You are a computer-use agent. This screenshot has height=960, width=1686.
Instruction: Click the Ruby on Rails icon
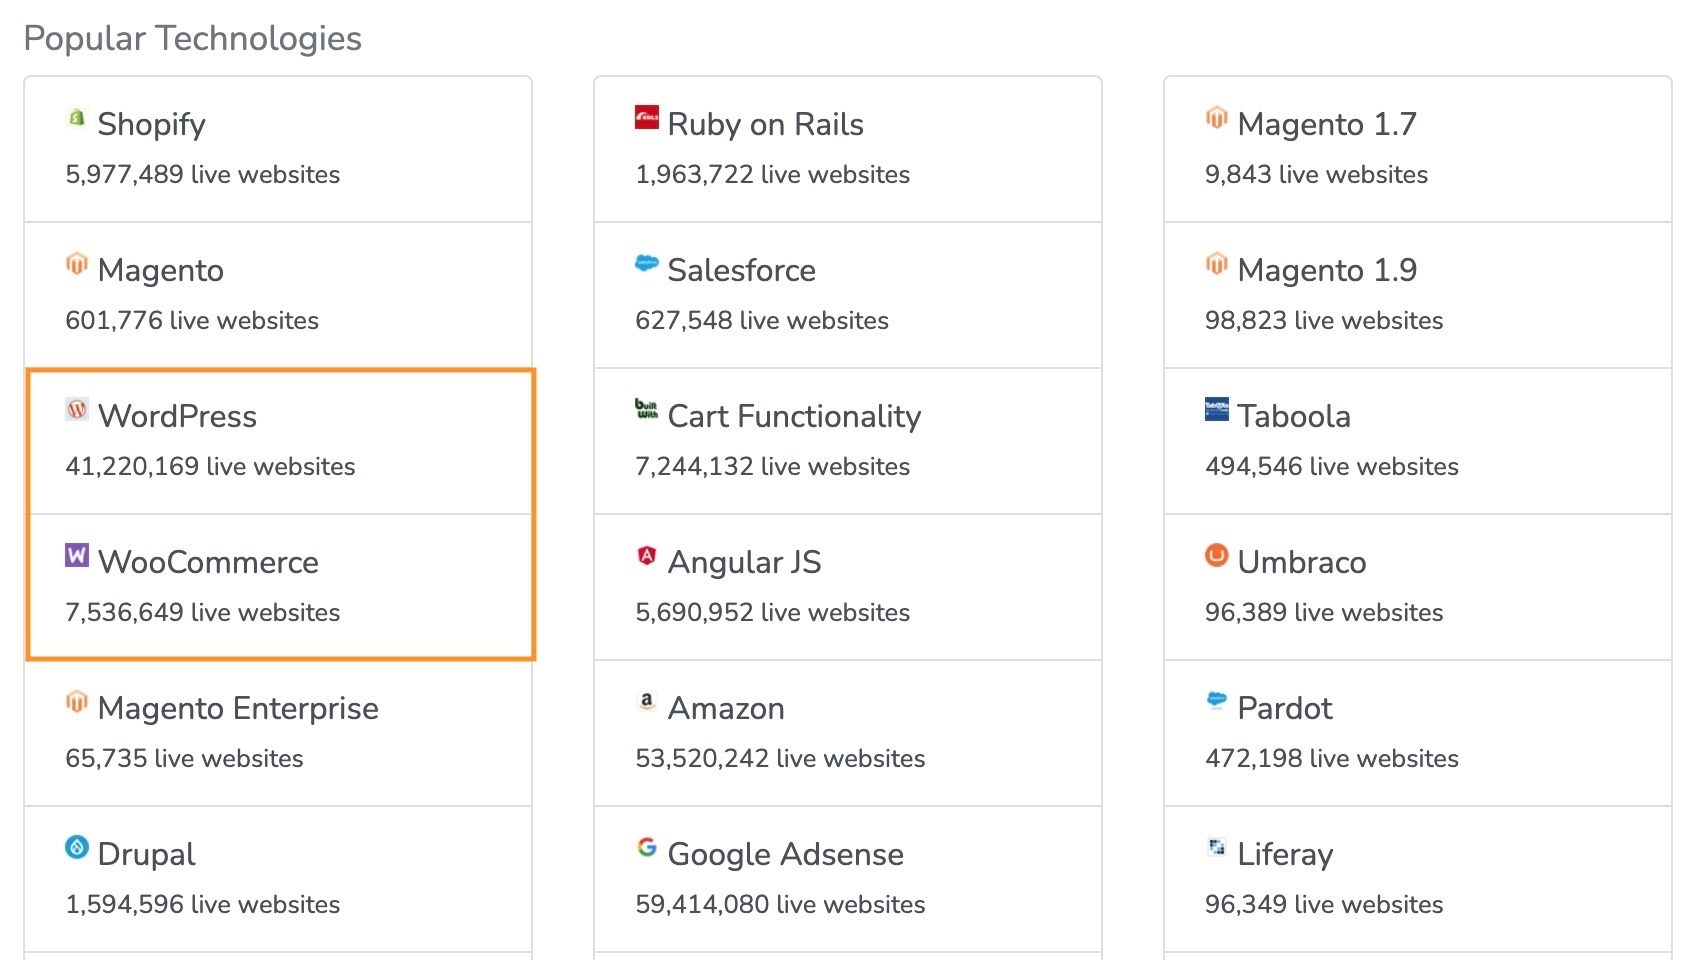647,118
